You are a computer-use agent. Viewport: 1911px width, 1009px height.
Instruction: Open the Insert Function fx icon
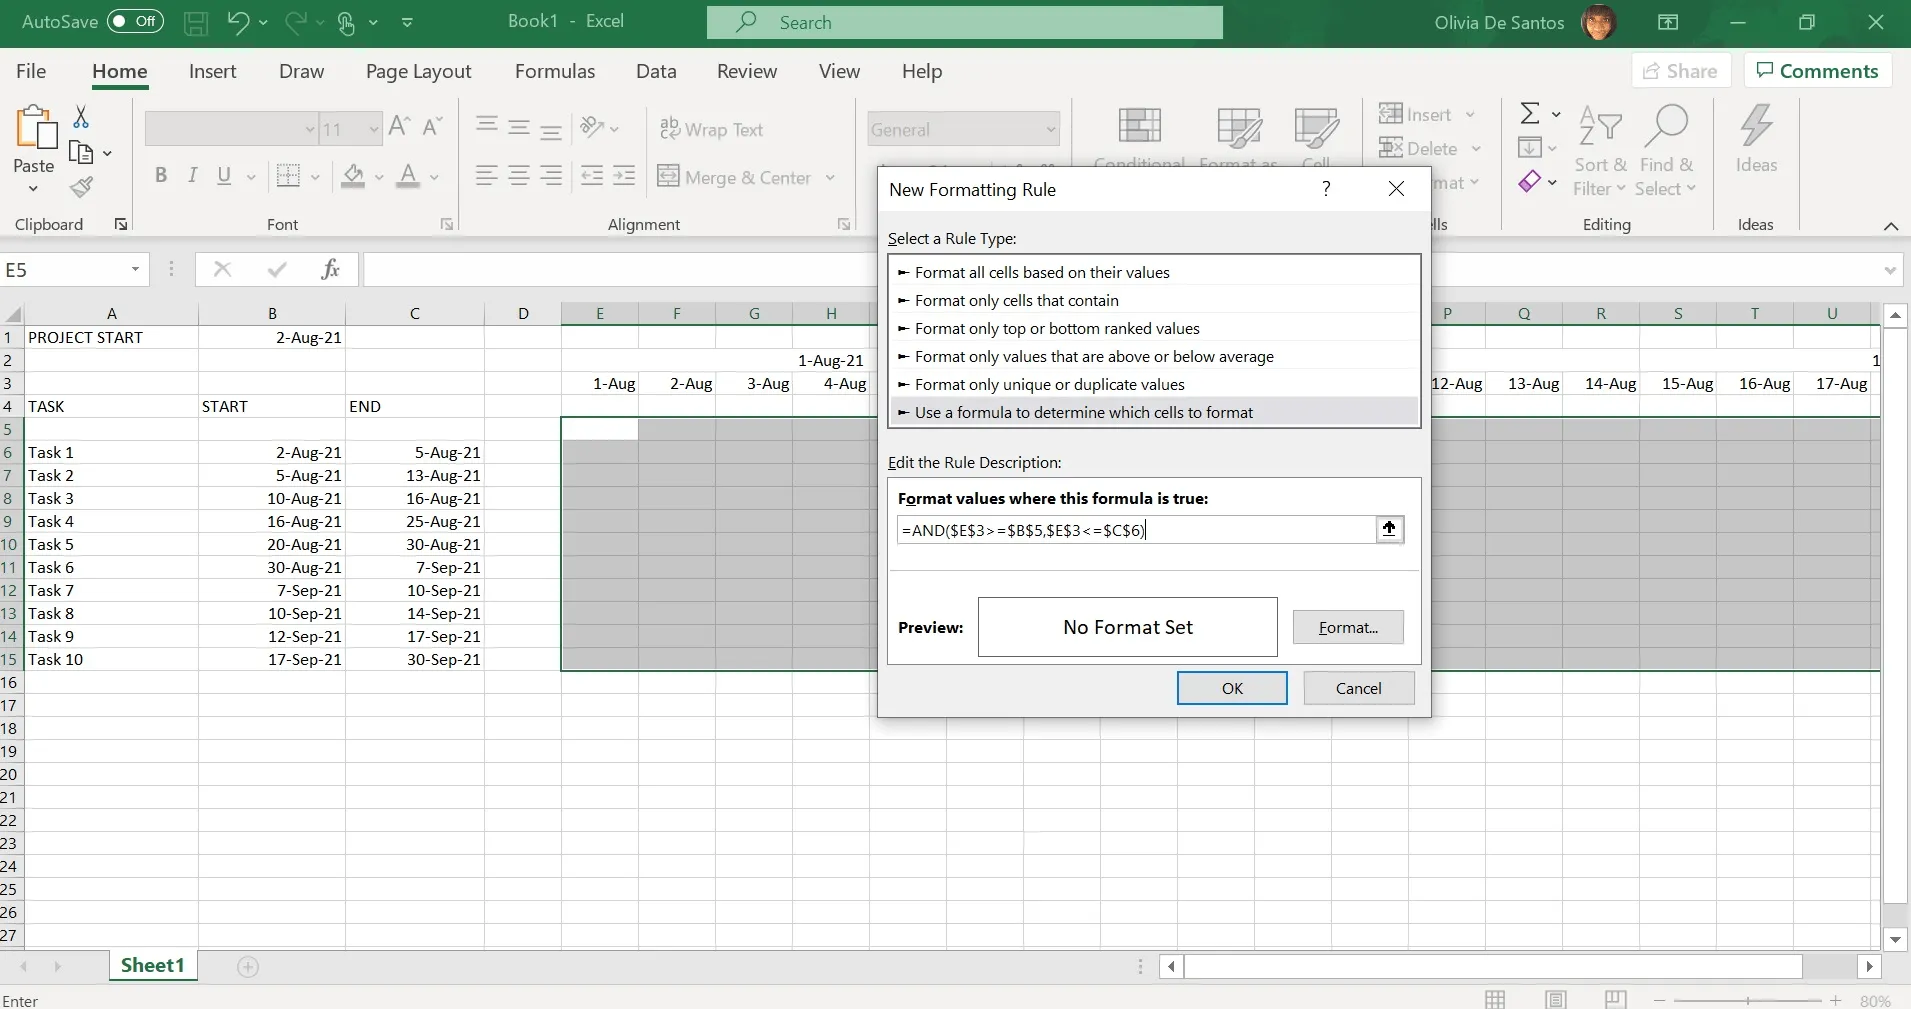click(x=331, y=269)
